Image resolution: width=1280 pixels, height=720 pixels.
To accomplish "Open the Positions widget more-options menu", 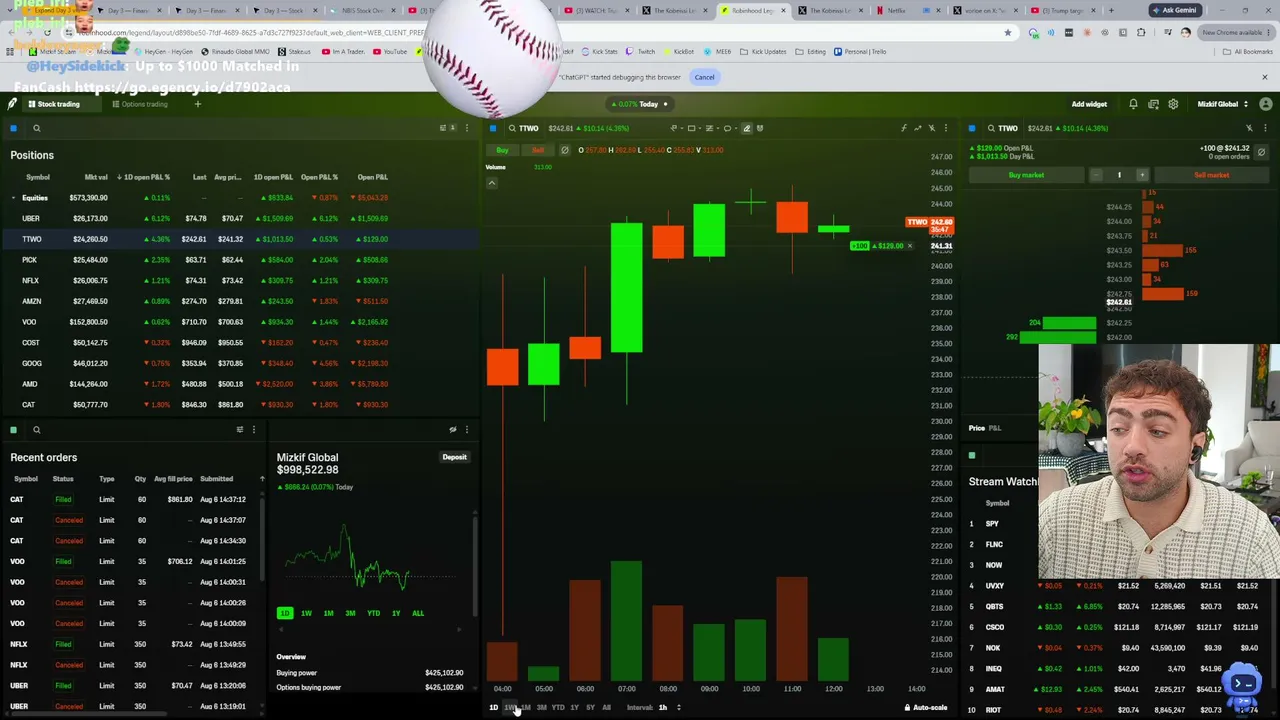I will coord(466,128).
